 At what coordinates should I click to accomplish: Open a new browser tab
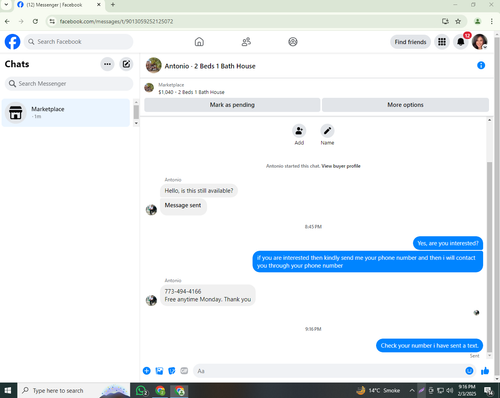[113, 5]
